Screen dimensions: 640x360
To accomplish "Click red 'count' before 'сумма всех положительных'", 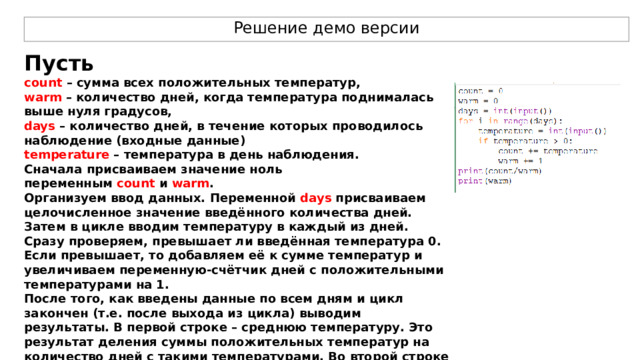I will 43,83.
